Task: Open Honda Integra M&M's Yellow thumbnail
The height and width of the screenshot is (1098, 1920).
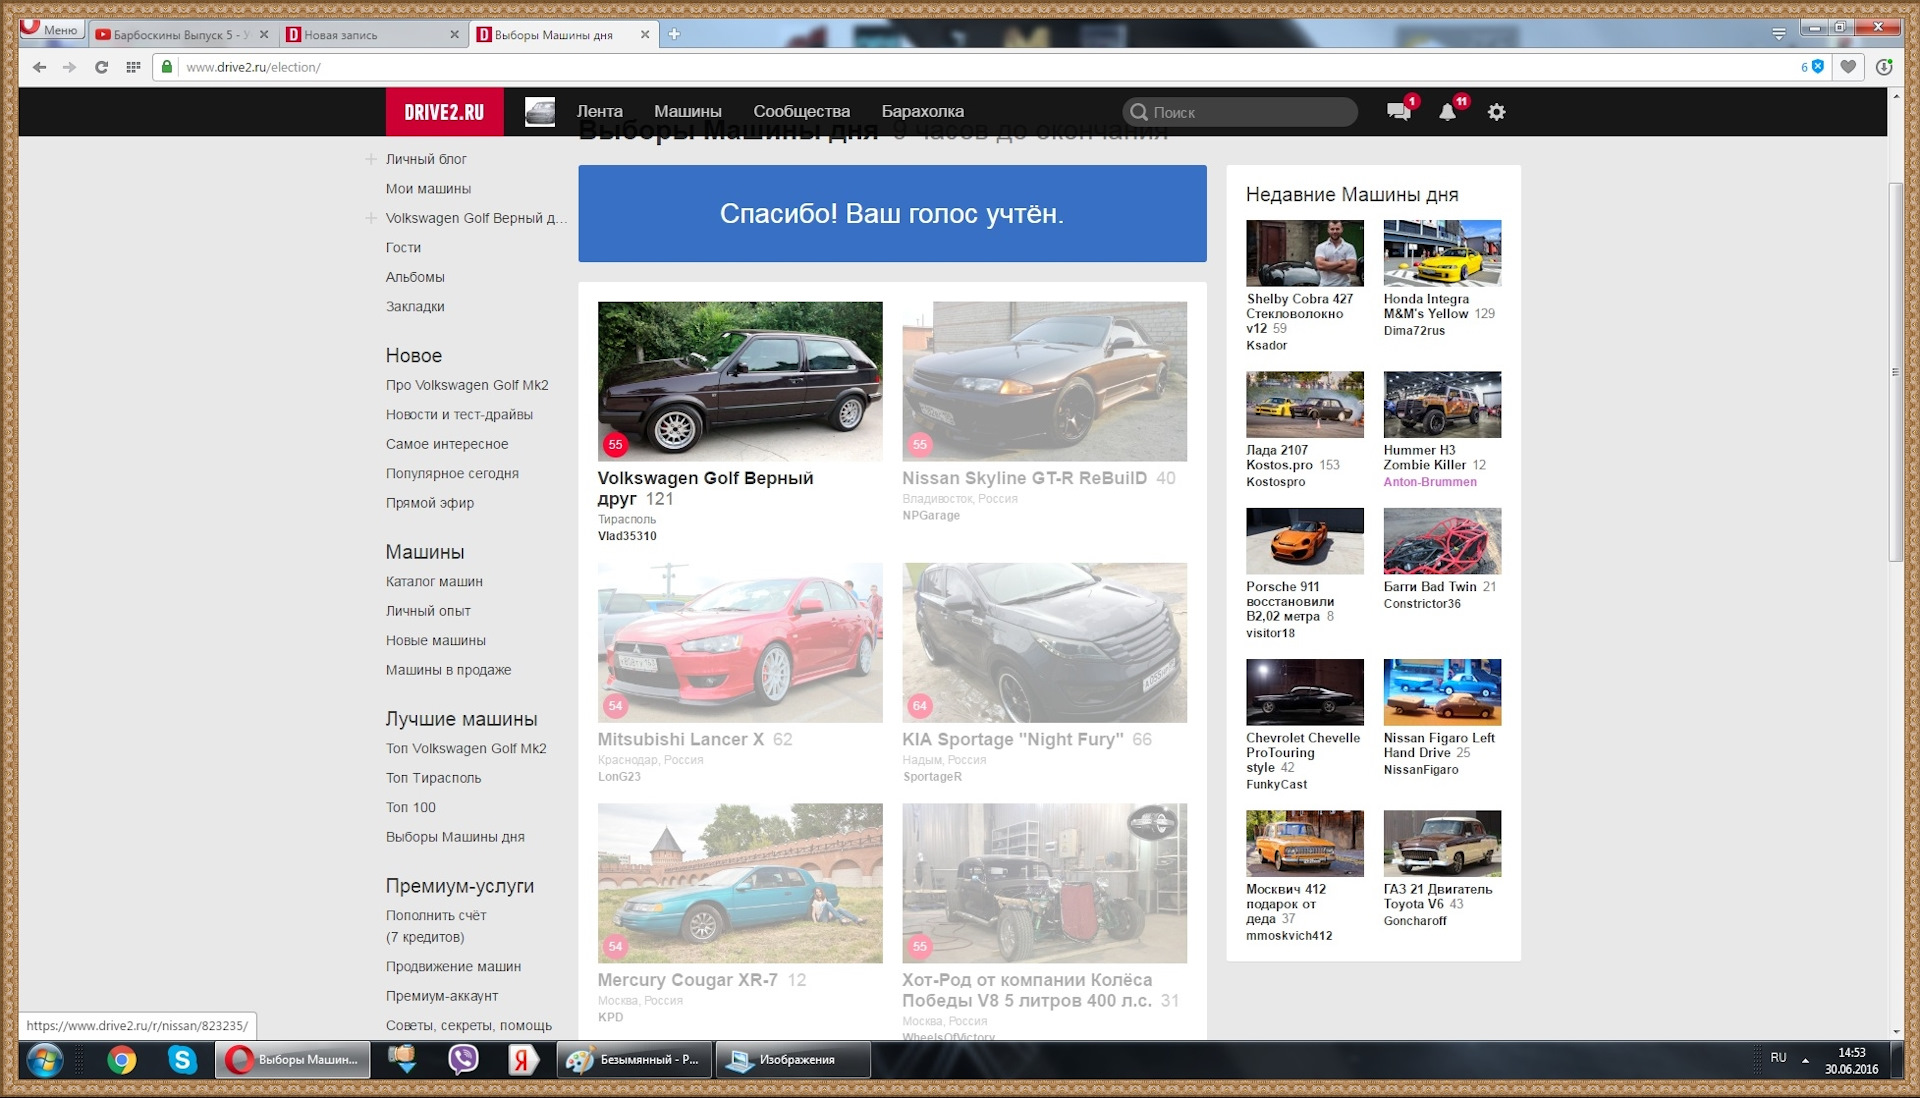Action: [x=1442, y=253]
